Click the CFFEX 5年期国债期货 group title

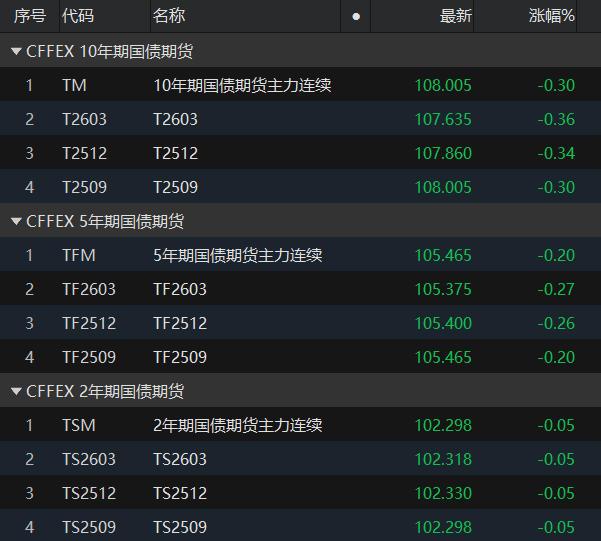click(105, 222)
